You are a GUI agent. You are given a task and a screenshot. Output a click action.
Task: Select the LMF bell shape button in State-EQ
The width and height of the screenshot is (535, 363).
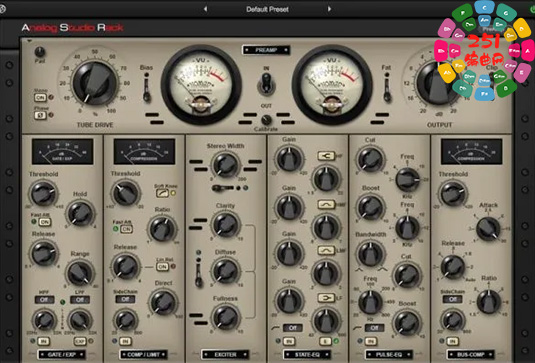point(326,250)
